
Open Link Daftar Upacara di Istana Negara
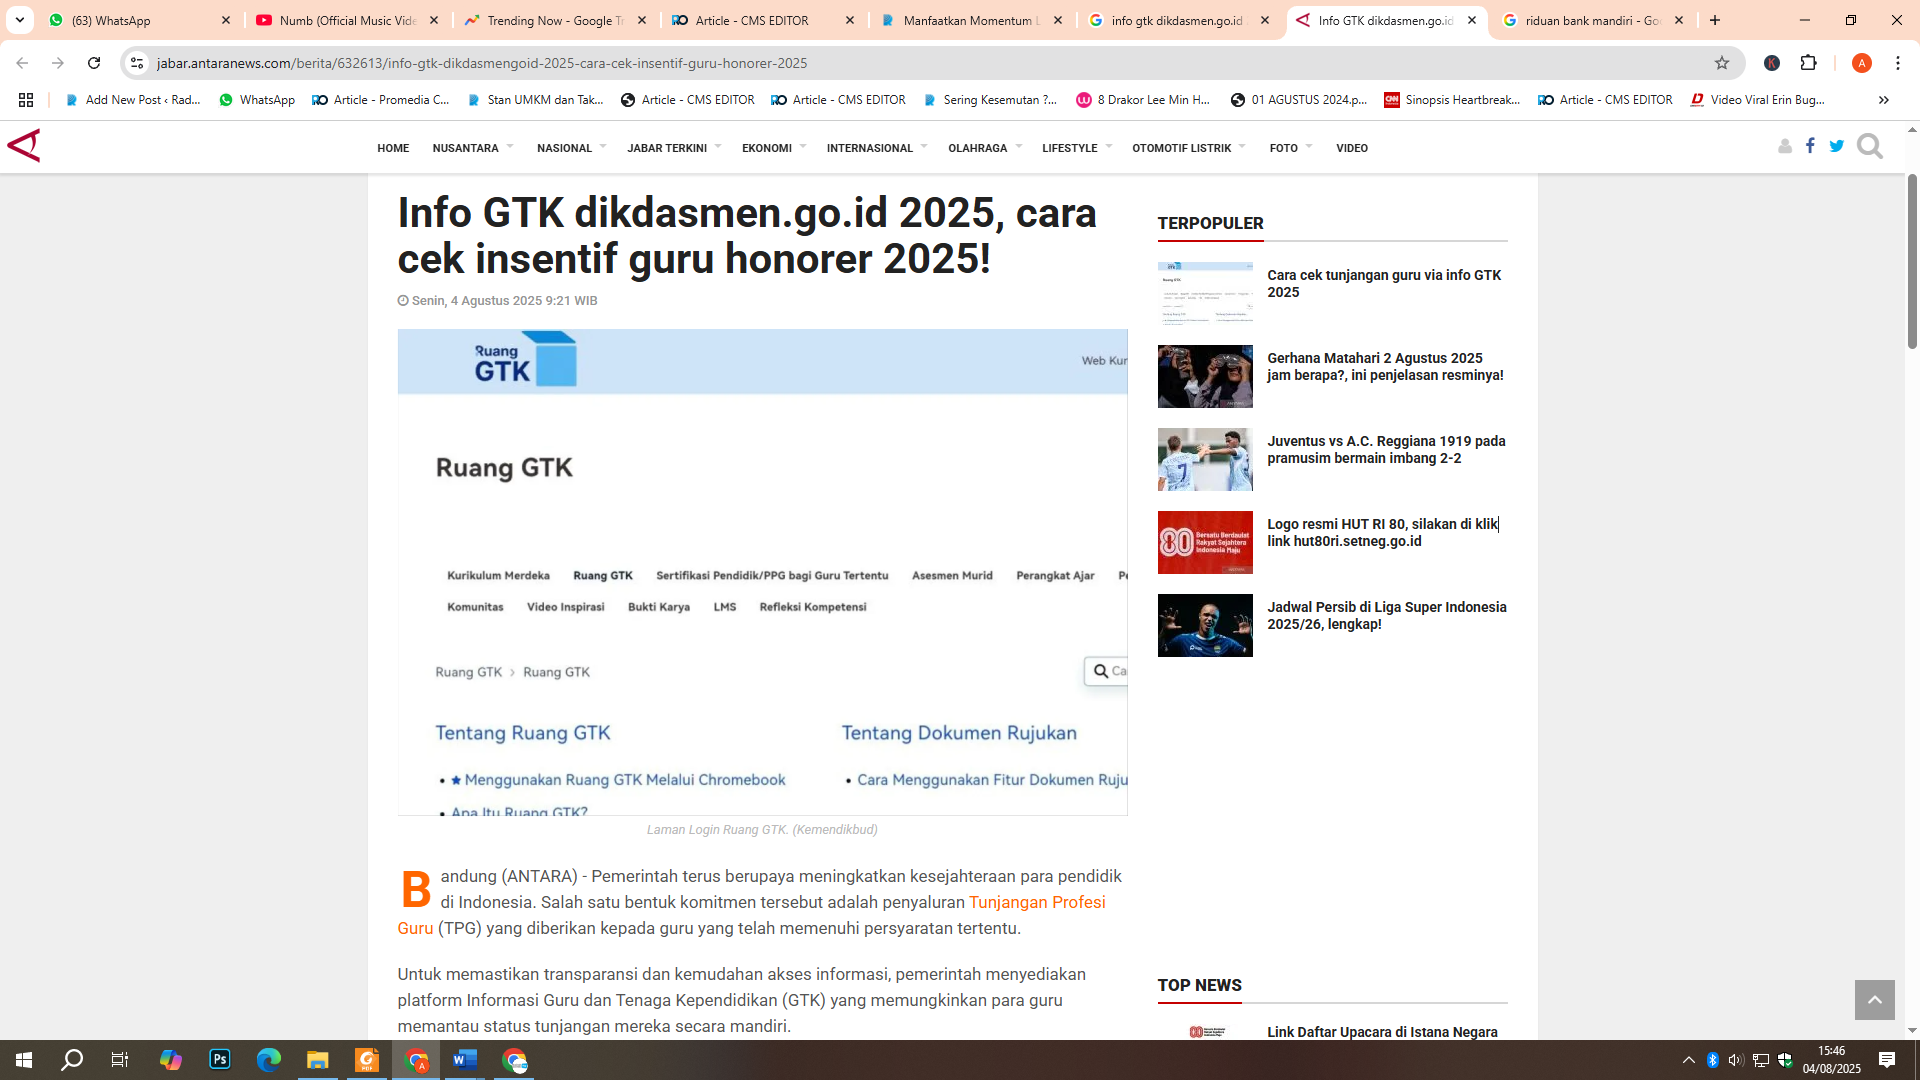pos(1382,1032)
